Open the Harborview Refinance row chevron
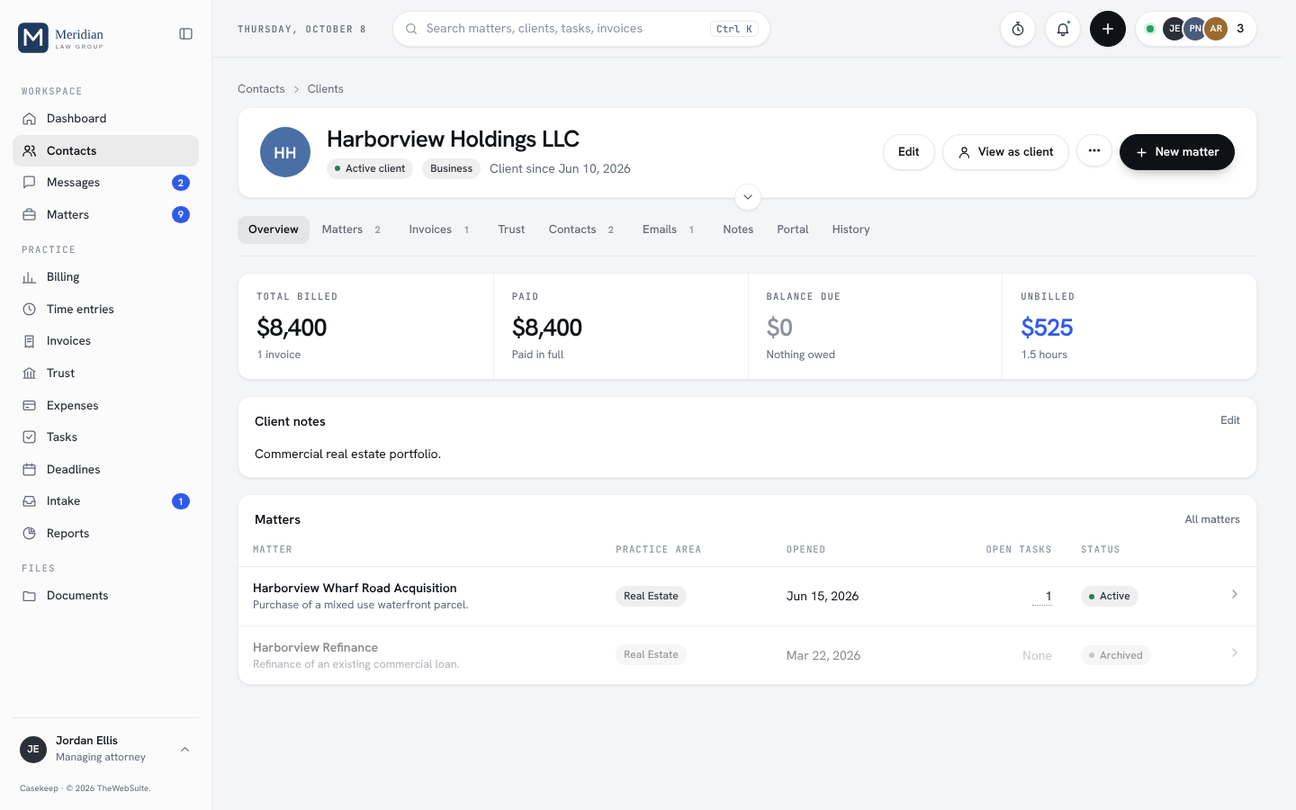Viewport: 1296px width, 810px height. click(x=1234, y=654)
